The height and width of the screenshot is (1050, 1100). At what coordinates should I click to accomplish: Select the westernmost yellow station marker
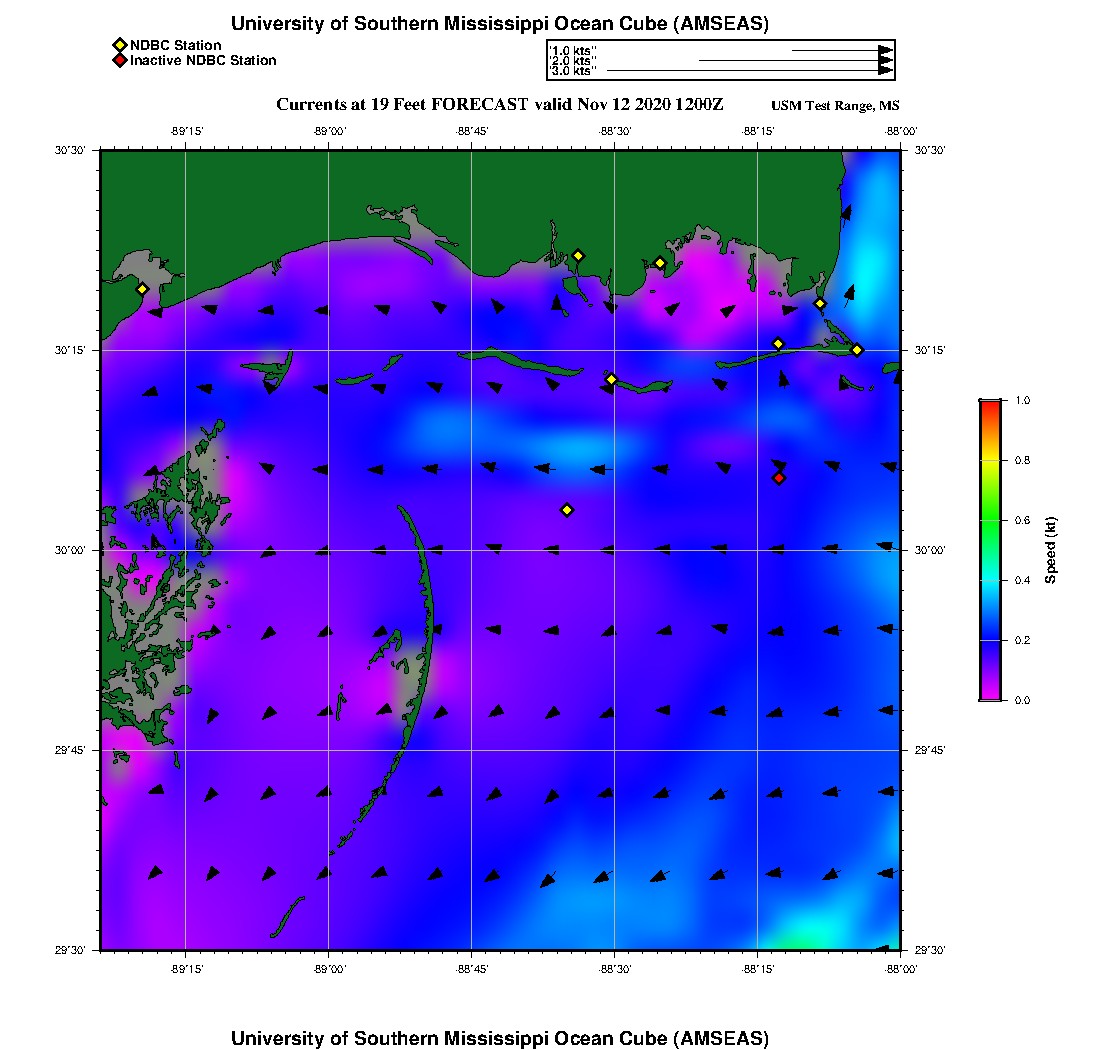click(142, 289)
